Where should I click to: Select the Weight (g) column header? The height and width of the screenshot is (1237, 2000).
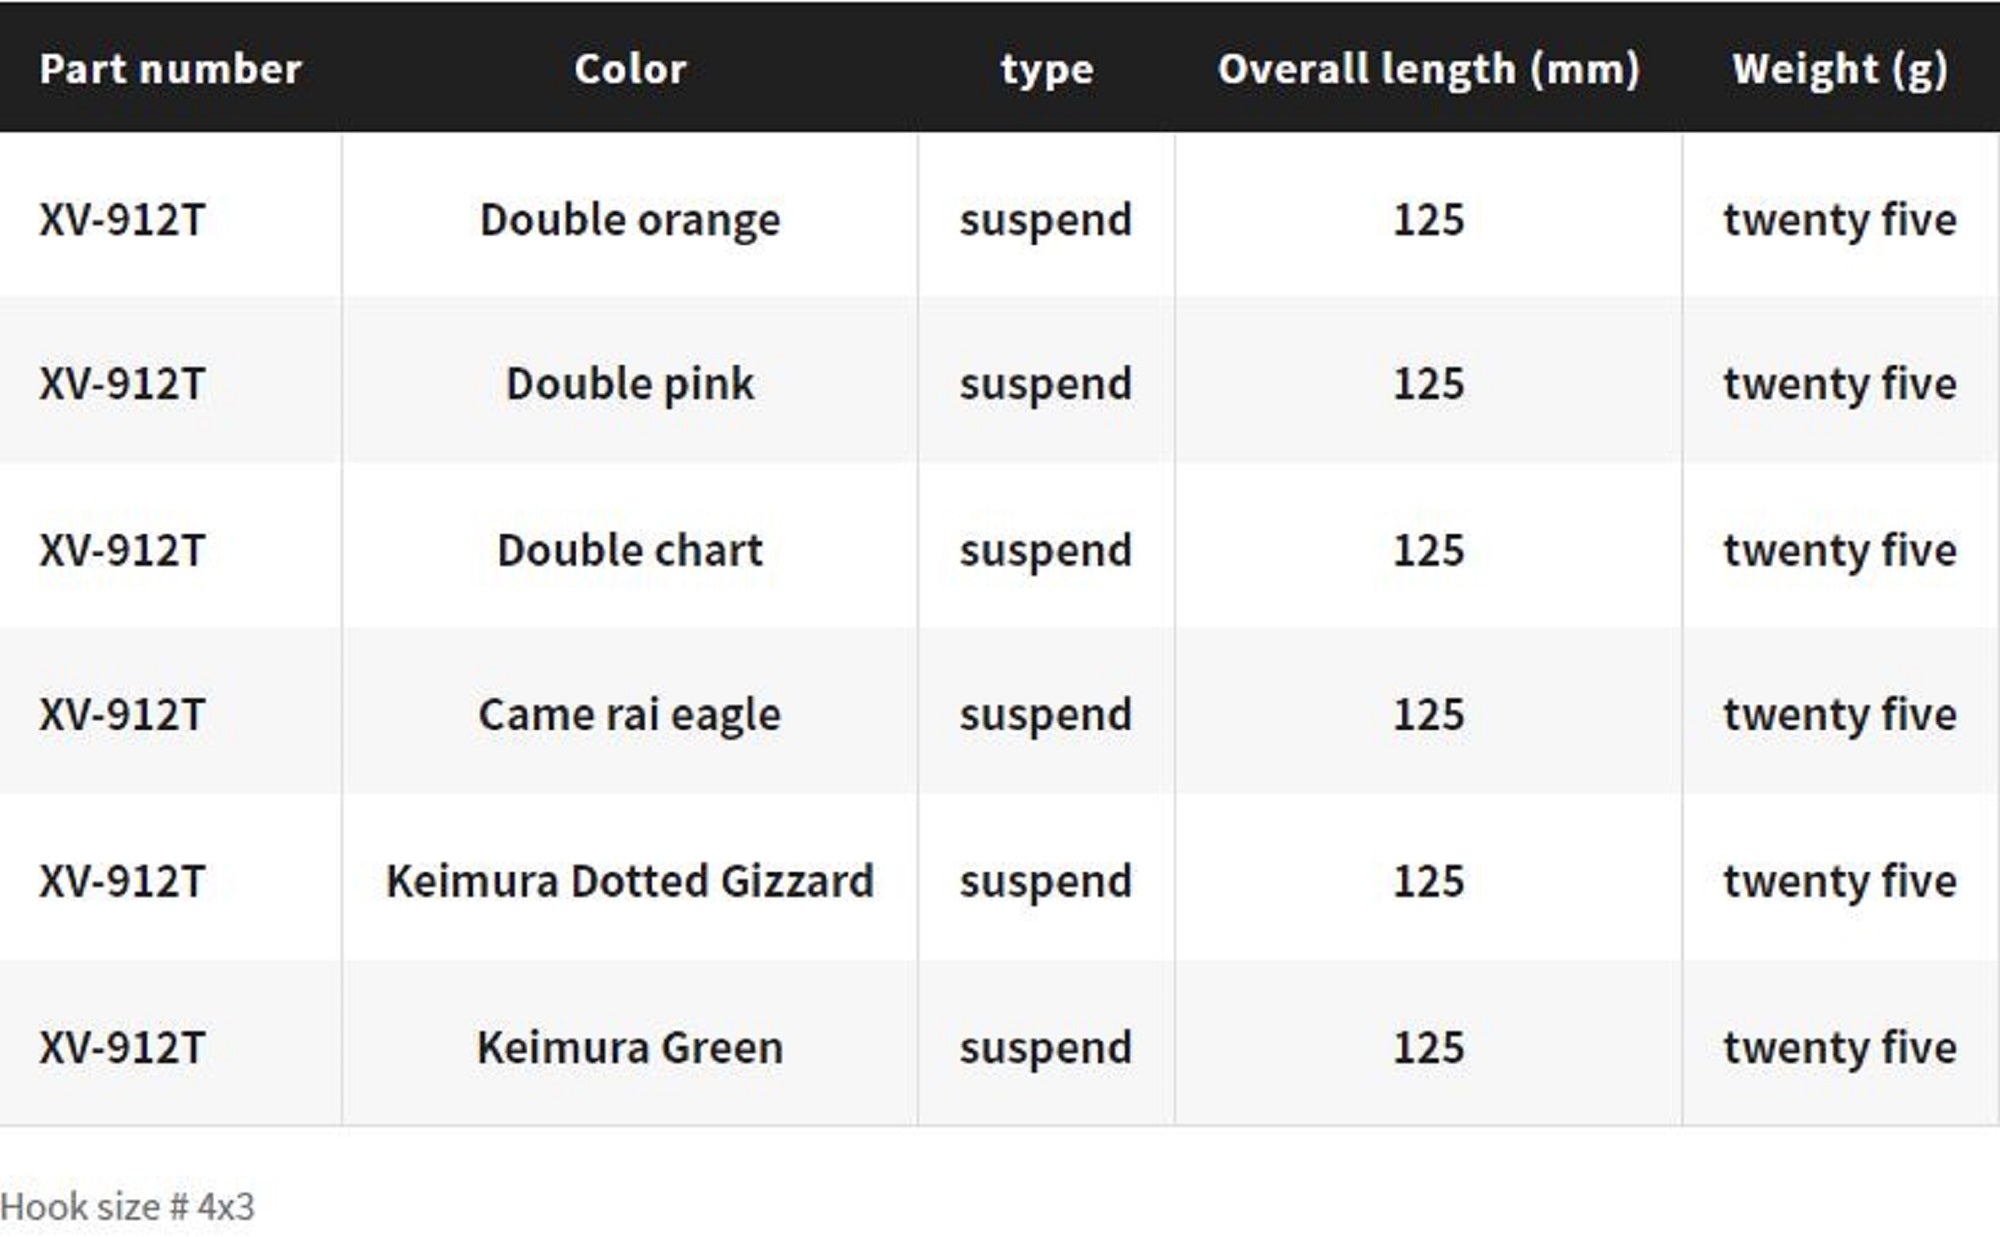[1839, 69]
